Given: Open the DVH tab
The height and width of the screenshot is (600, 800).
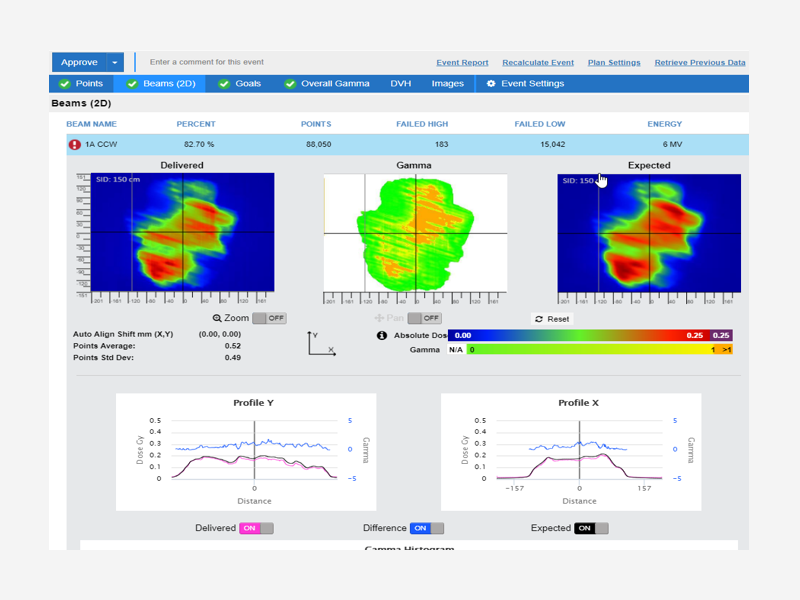Looking at the screenshot, I should pos(401,84).
